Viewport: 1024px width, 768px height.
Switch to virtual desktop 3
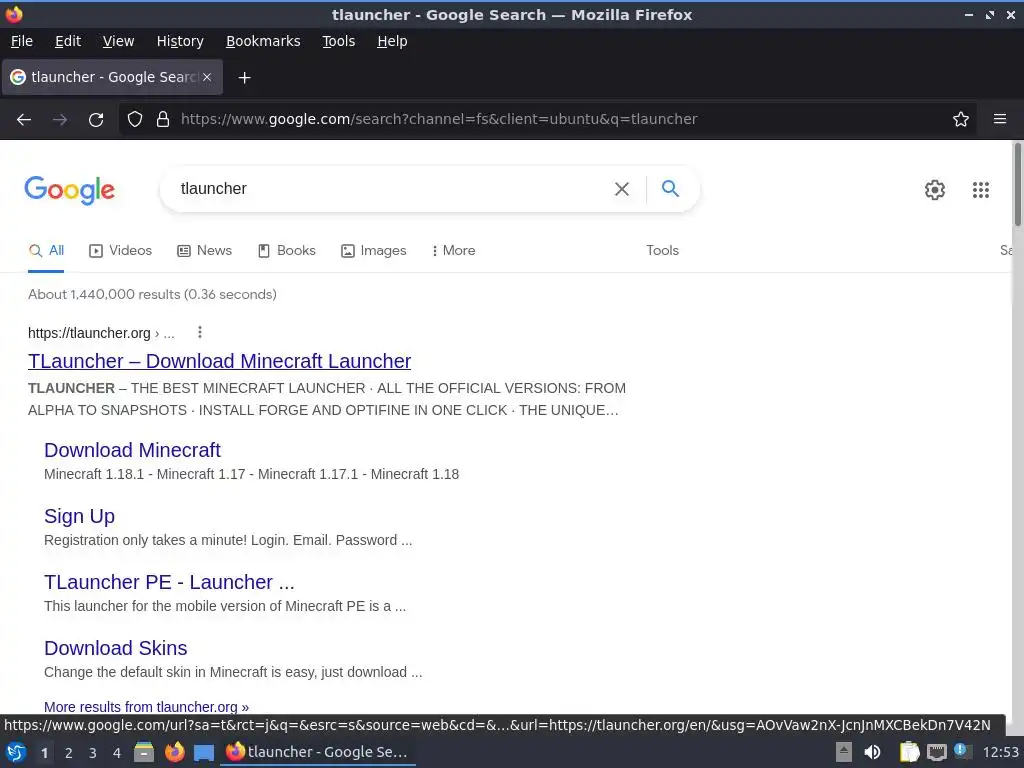coord(93,753)
